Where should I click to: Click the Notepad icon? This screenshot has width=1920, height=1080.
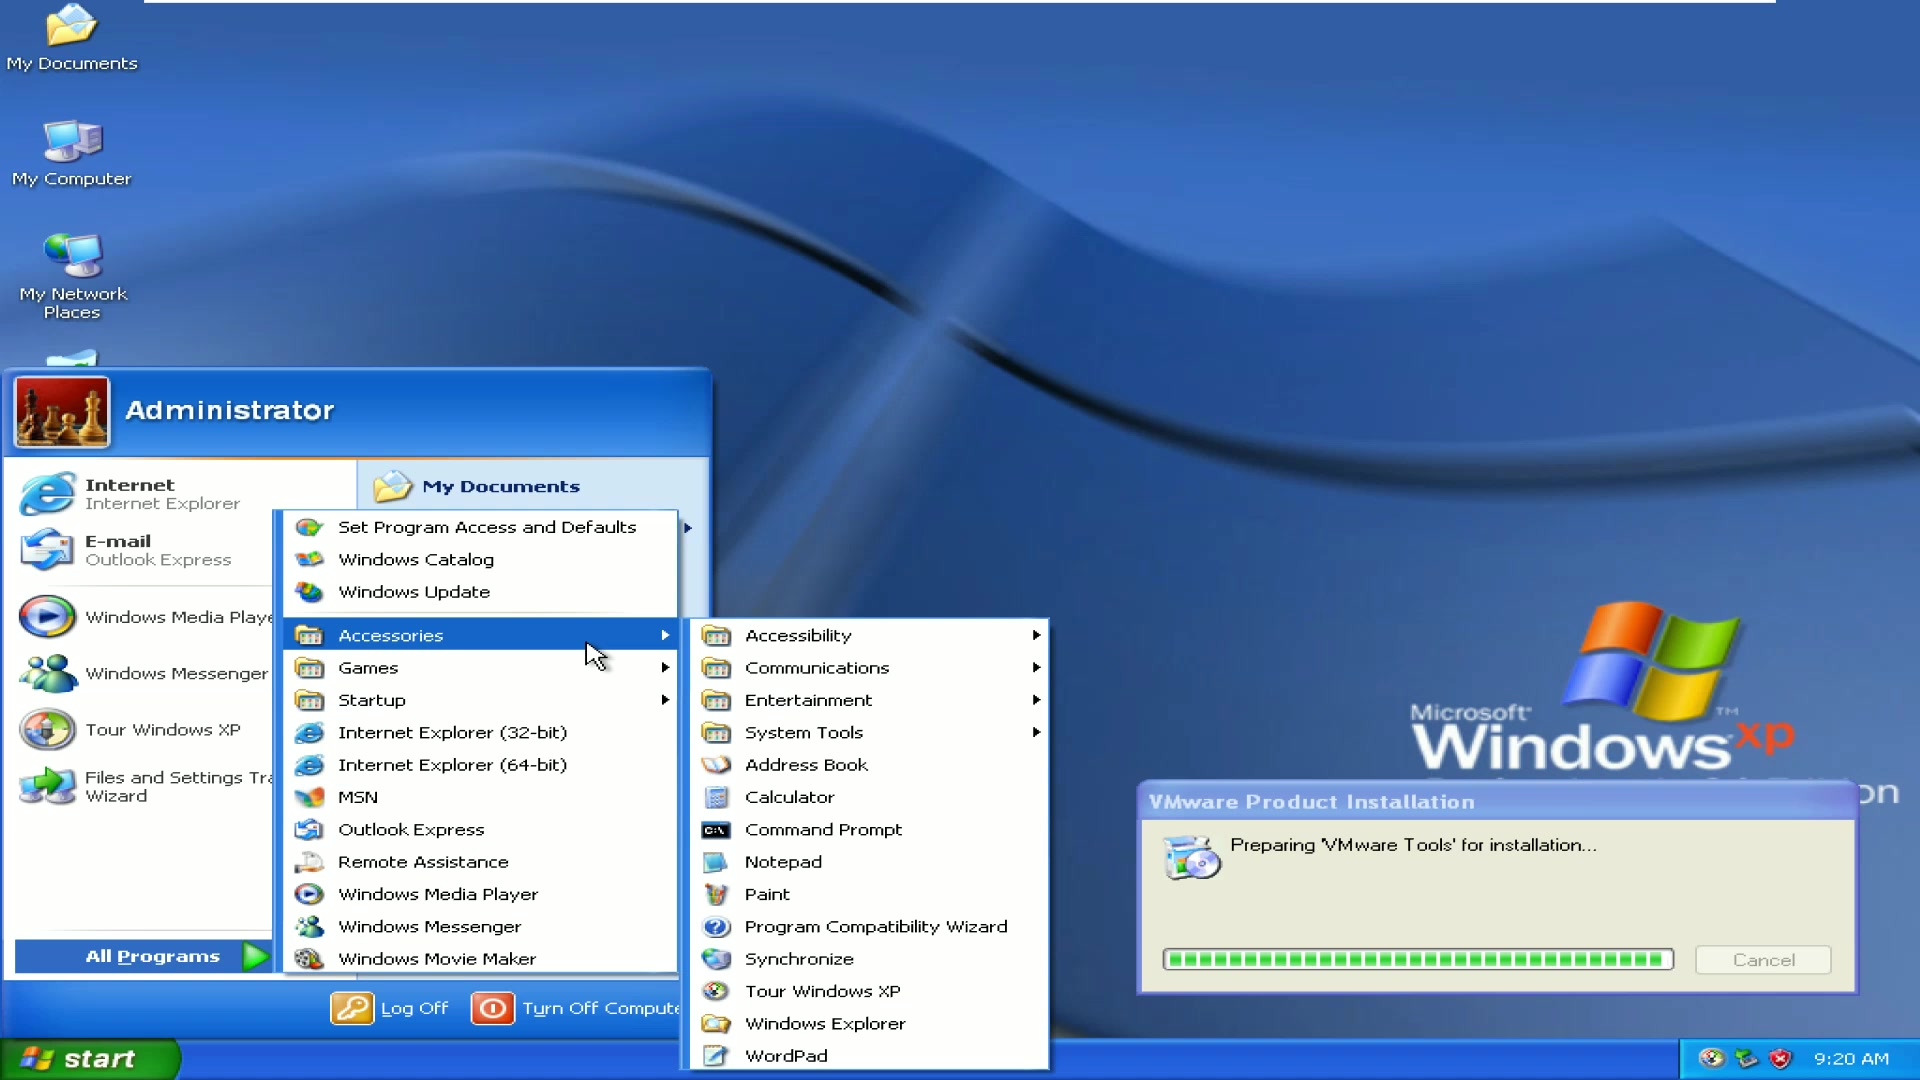pos(716,862)
